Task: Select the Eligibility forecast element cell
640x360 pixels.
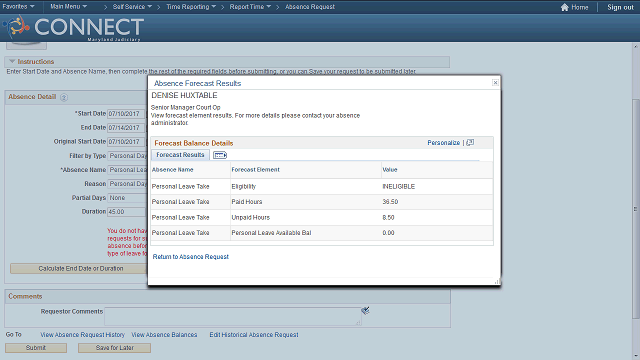Action: coord(244,186)
